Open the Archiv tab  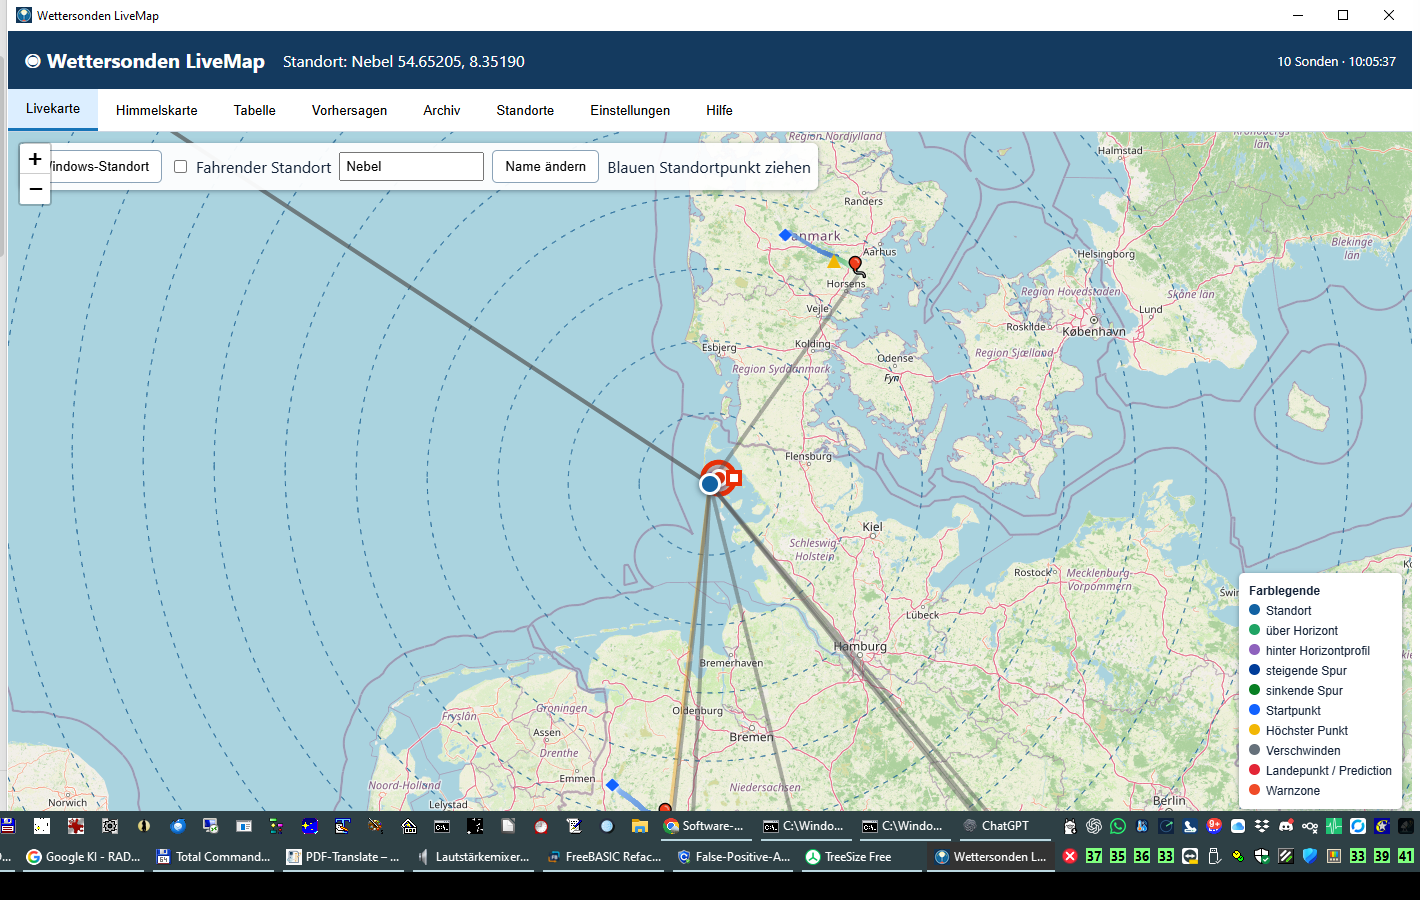[x=442, y=110]
